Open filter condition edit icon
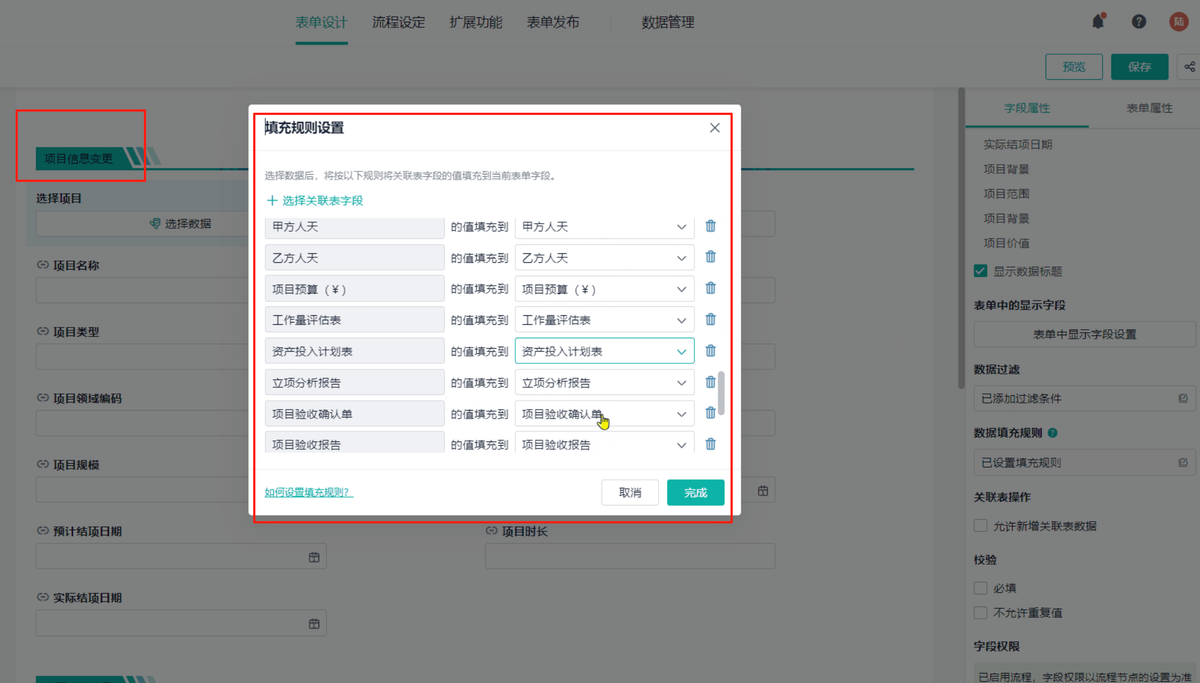Viewport: 1200px width, 683px height. [1183, 398]
